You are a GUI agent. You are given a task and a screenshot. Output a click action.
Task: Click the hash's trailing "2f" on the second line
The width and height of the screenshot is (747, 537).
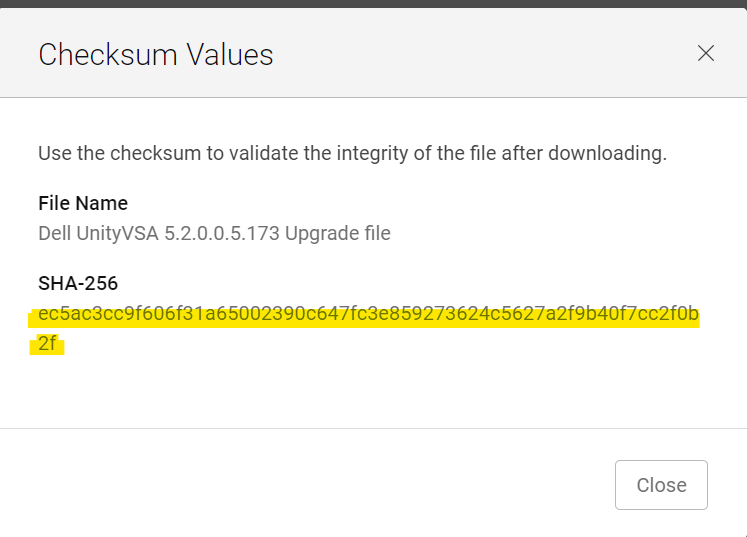[48, 345]
